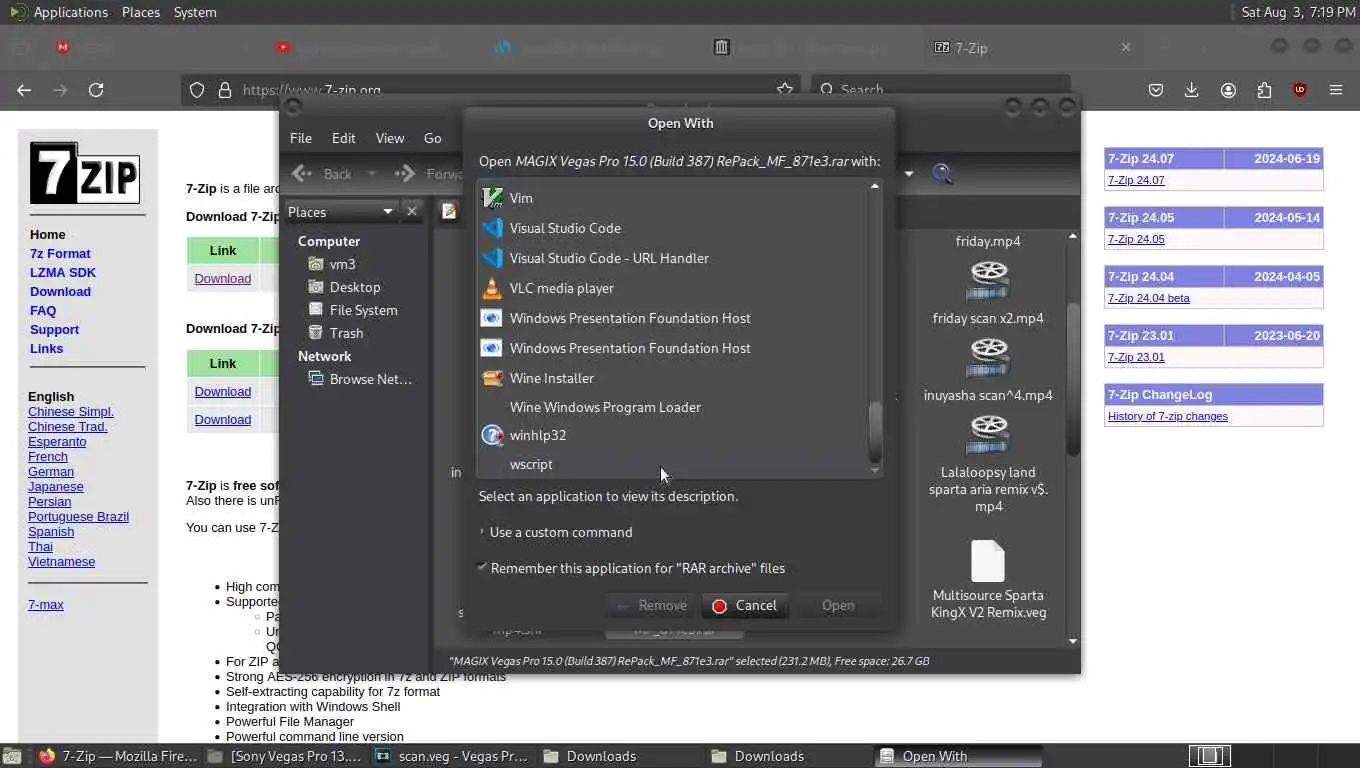The height and width of the screenshot is (768, 1360).
Task: Open the 7-max link
Action: [46, 604]
